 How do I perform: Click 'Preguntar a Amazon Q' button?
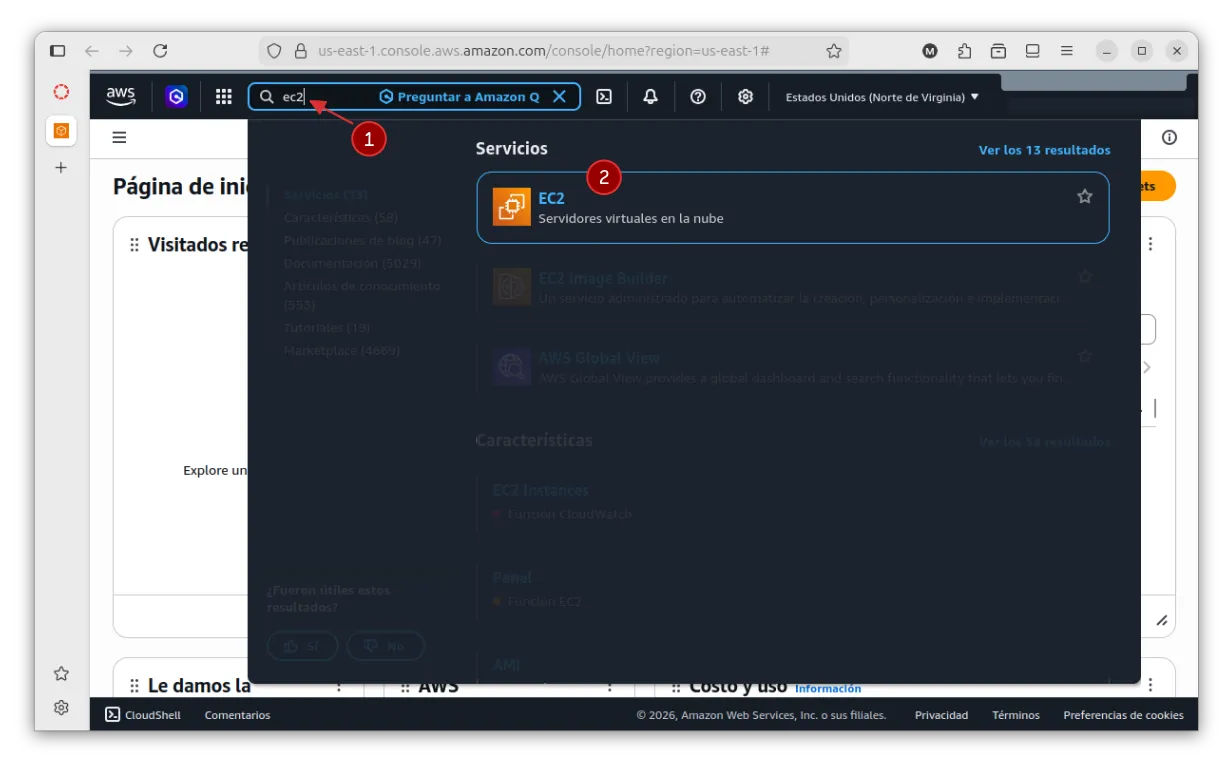point(459,97)
